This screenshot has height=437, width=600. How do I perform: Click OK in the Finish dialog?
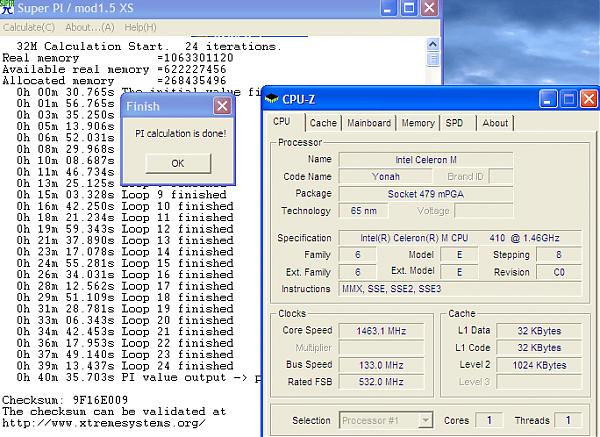tap(178, 163)
